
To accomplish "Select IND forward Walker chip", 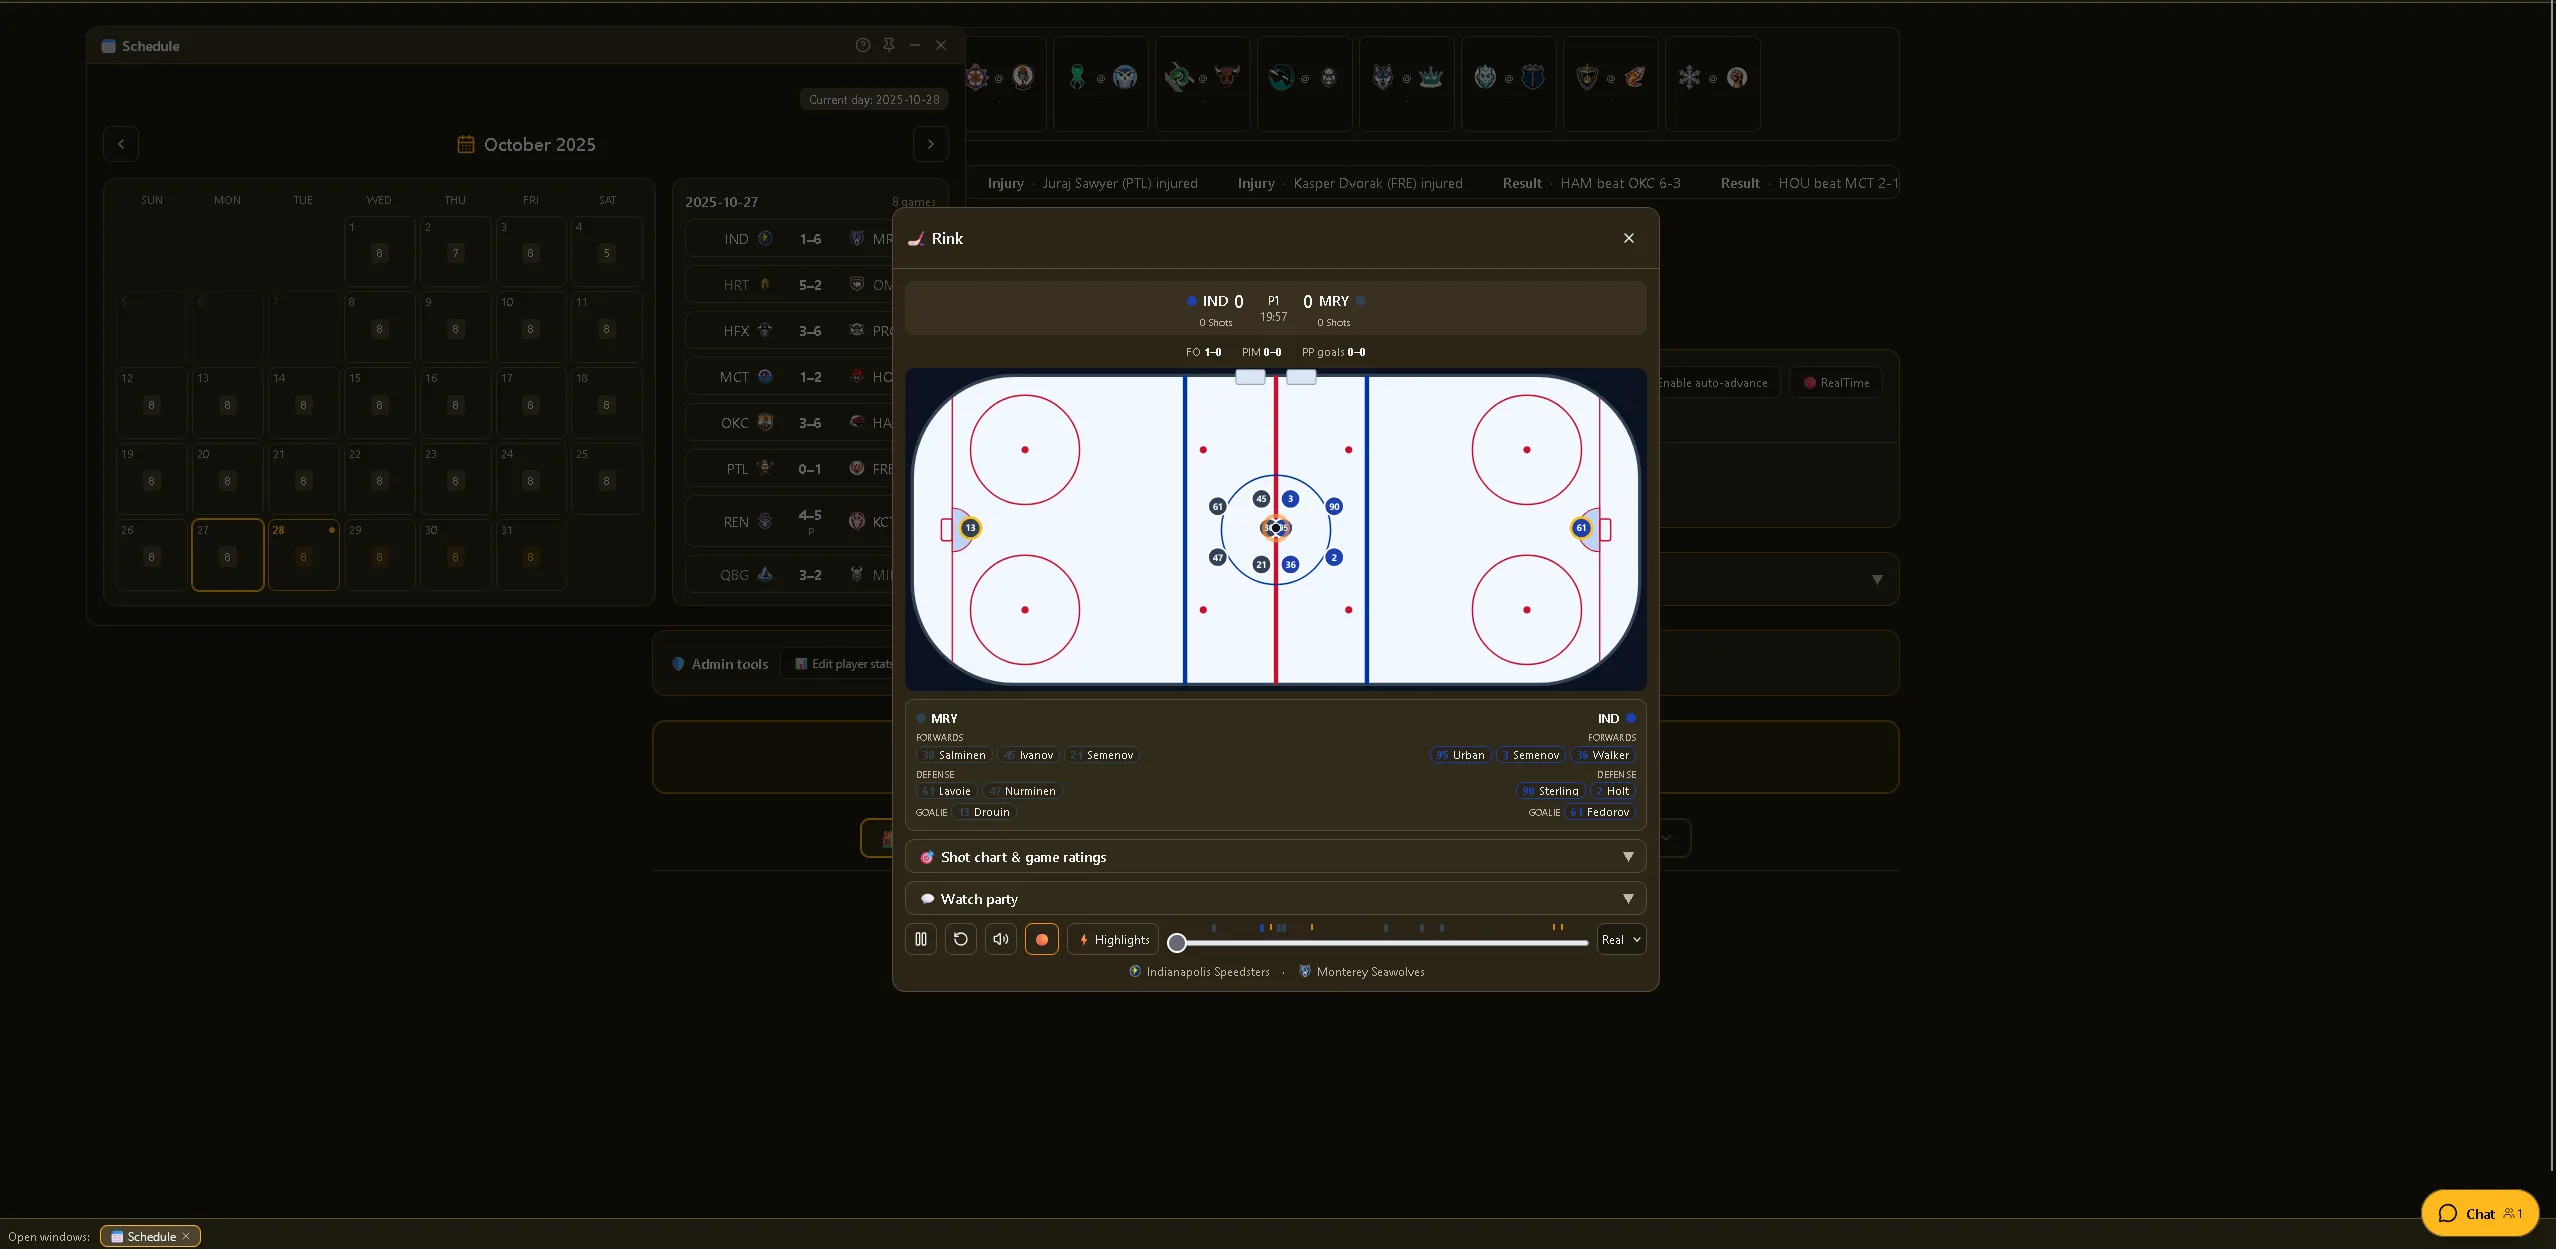I will coord(1603,755).
